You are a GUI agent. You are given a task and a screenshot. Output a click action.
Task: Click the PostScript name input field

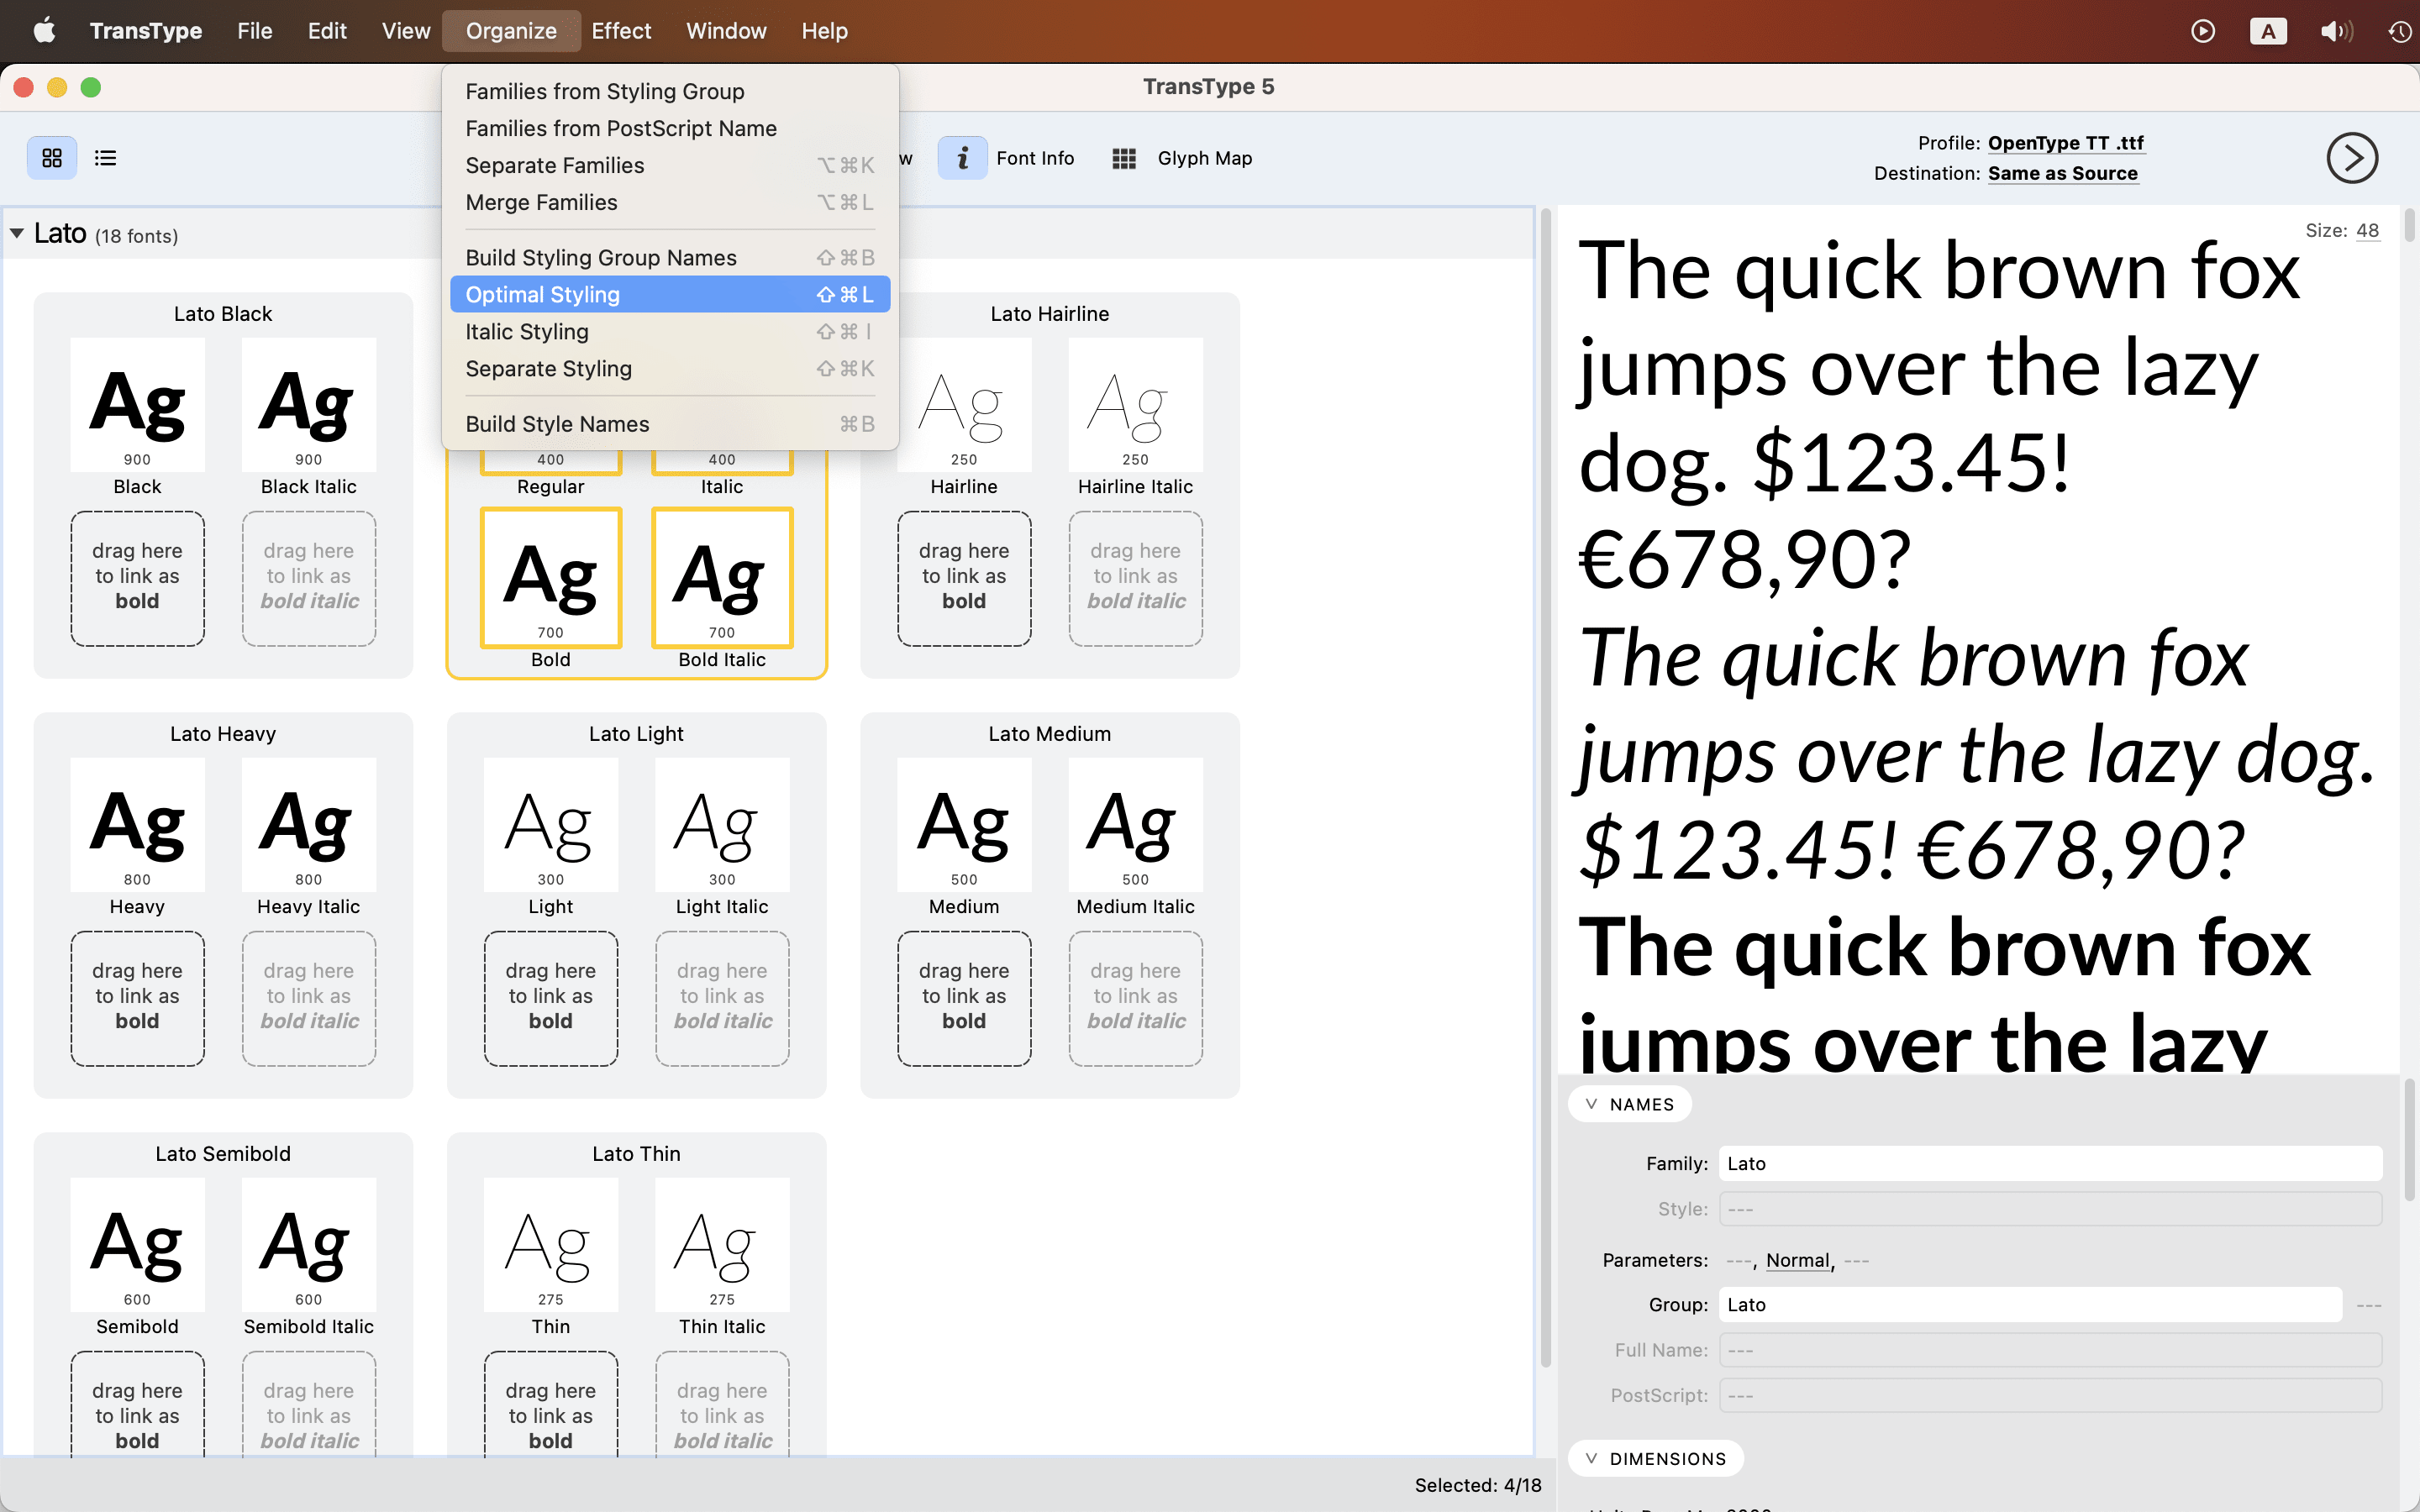click(2050, 1395)
